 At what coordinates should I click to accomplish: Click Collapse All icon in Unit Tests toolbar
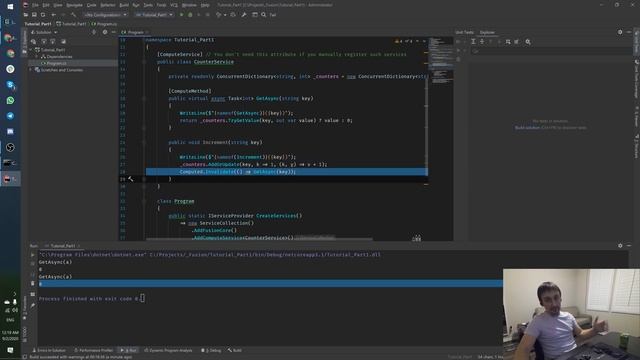click(x=482, y=42)
